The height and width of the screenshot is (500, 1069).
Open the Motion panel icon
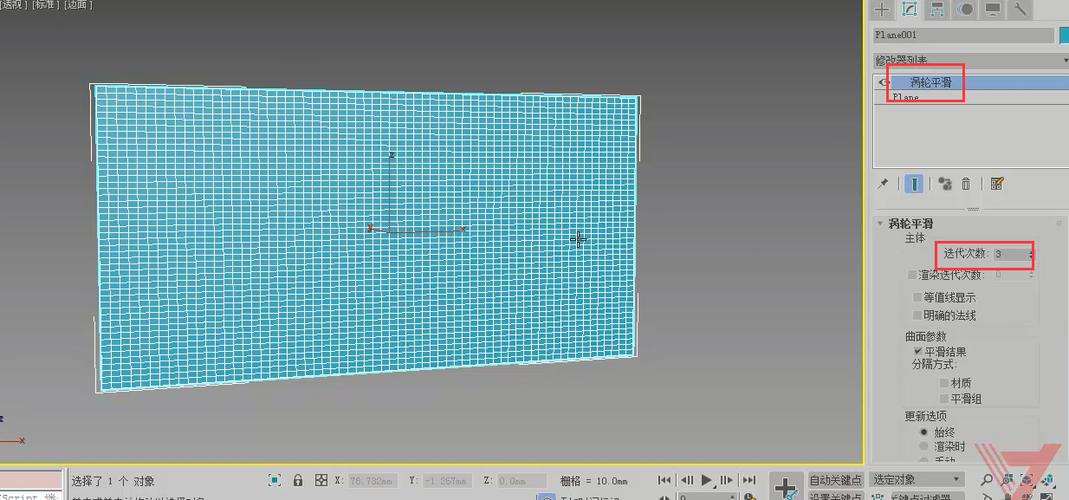coord(965,9)
